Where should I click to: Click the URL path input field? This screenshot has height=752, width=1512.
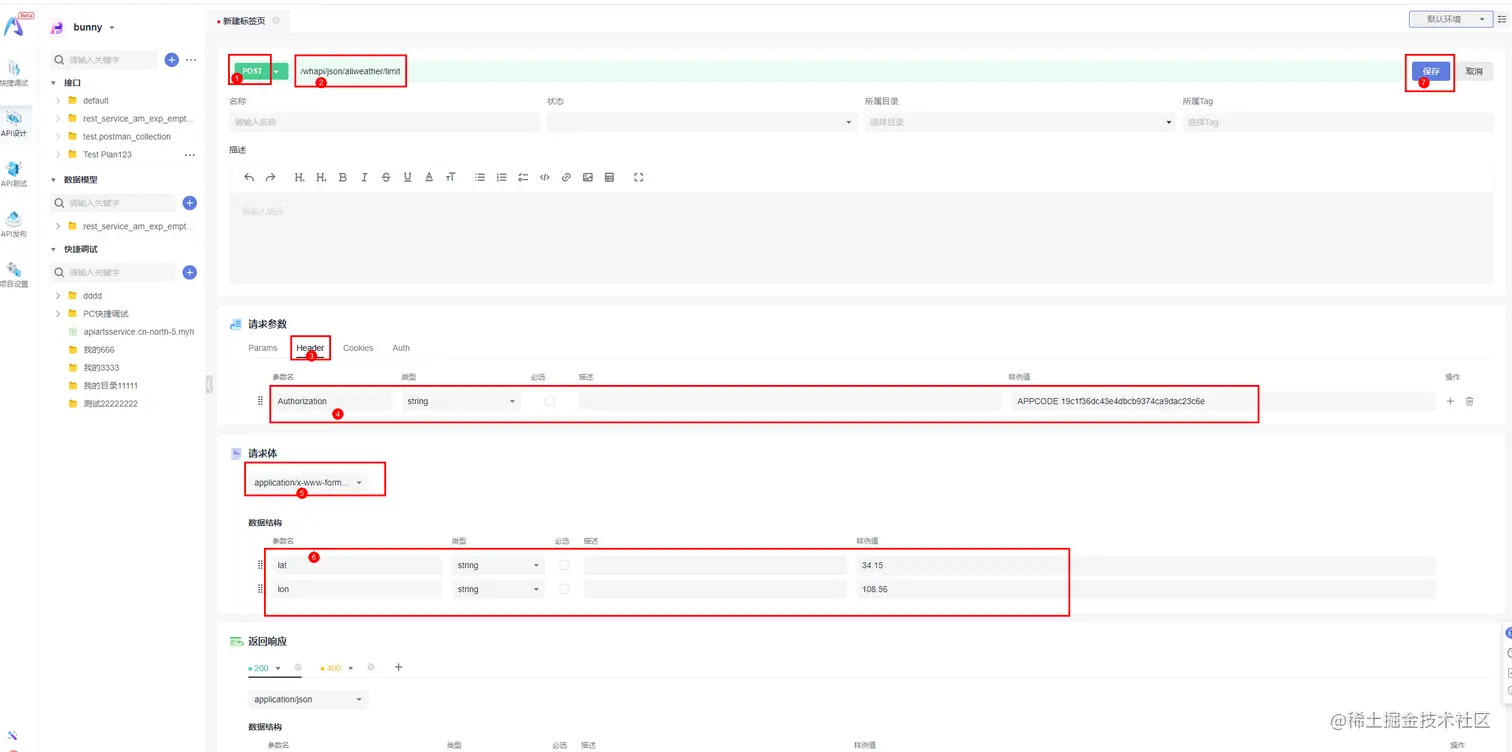[x=850, y=71]
